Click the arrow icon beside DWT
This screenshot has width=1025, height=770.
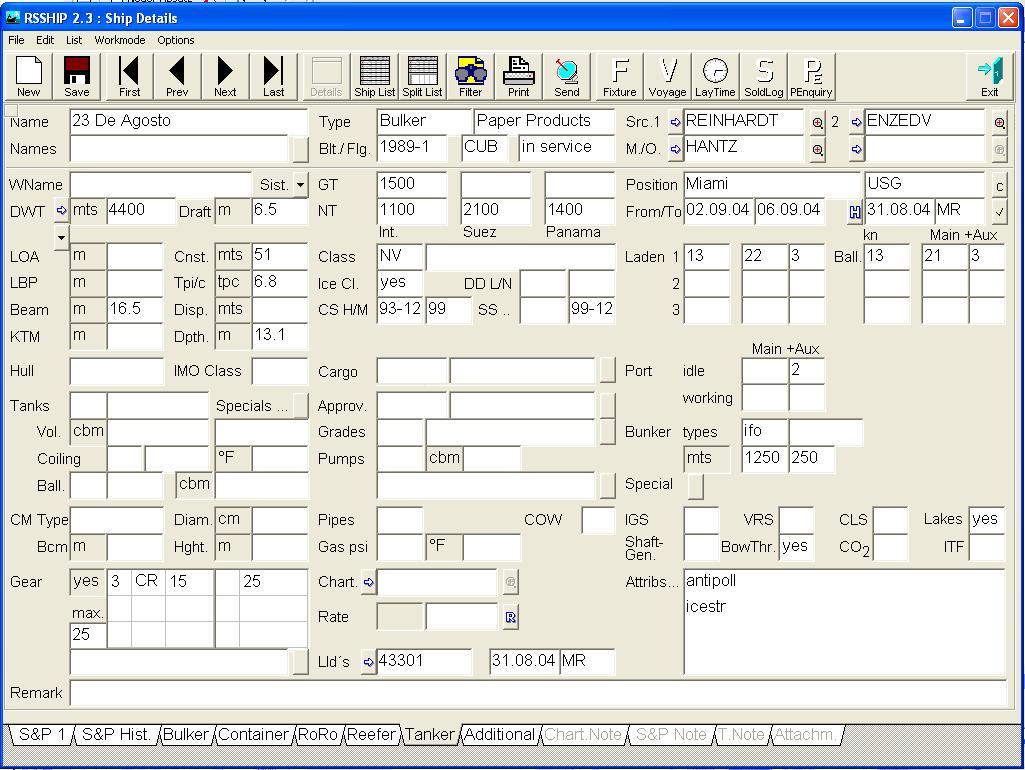tap(61, 210)
